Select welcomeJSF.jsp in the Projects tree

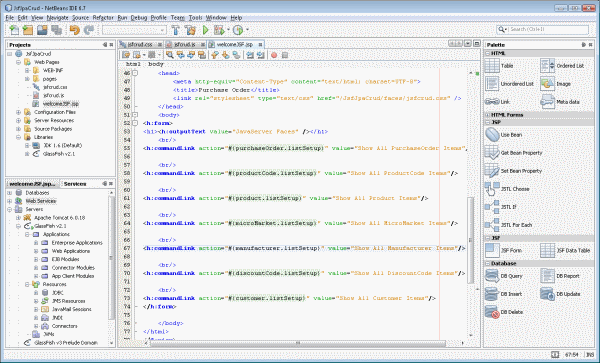click(61, 104)
